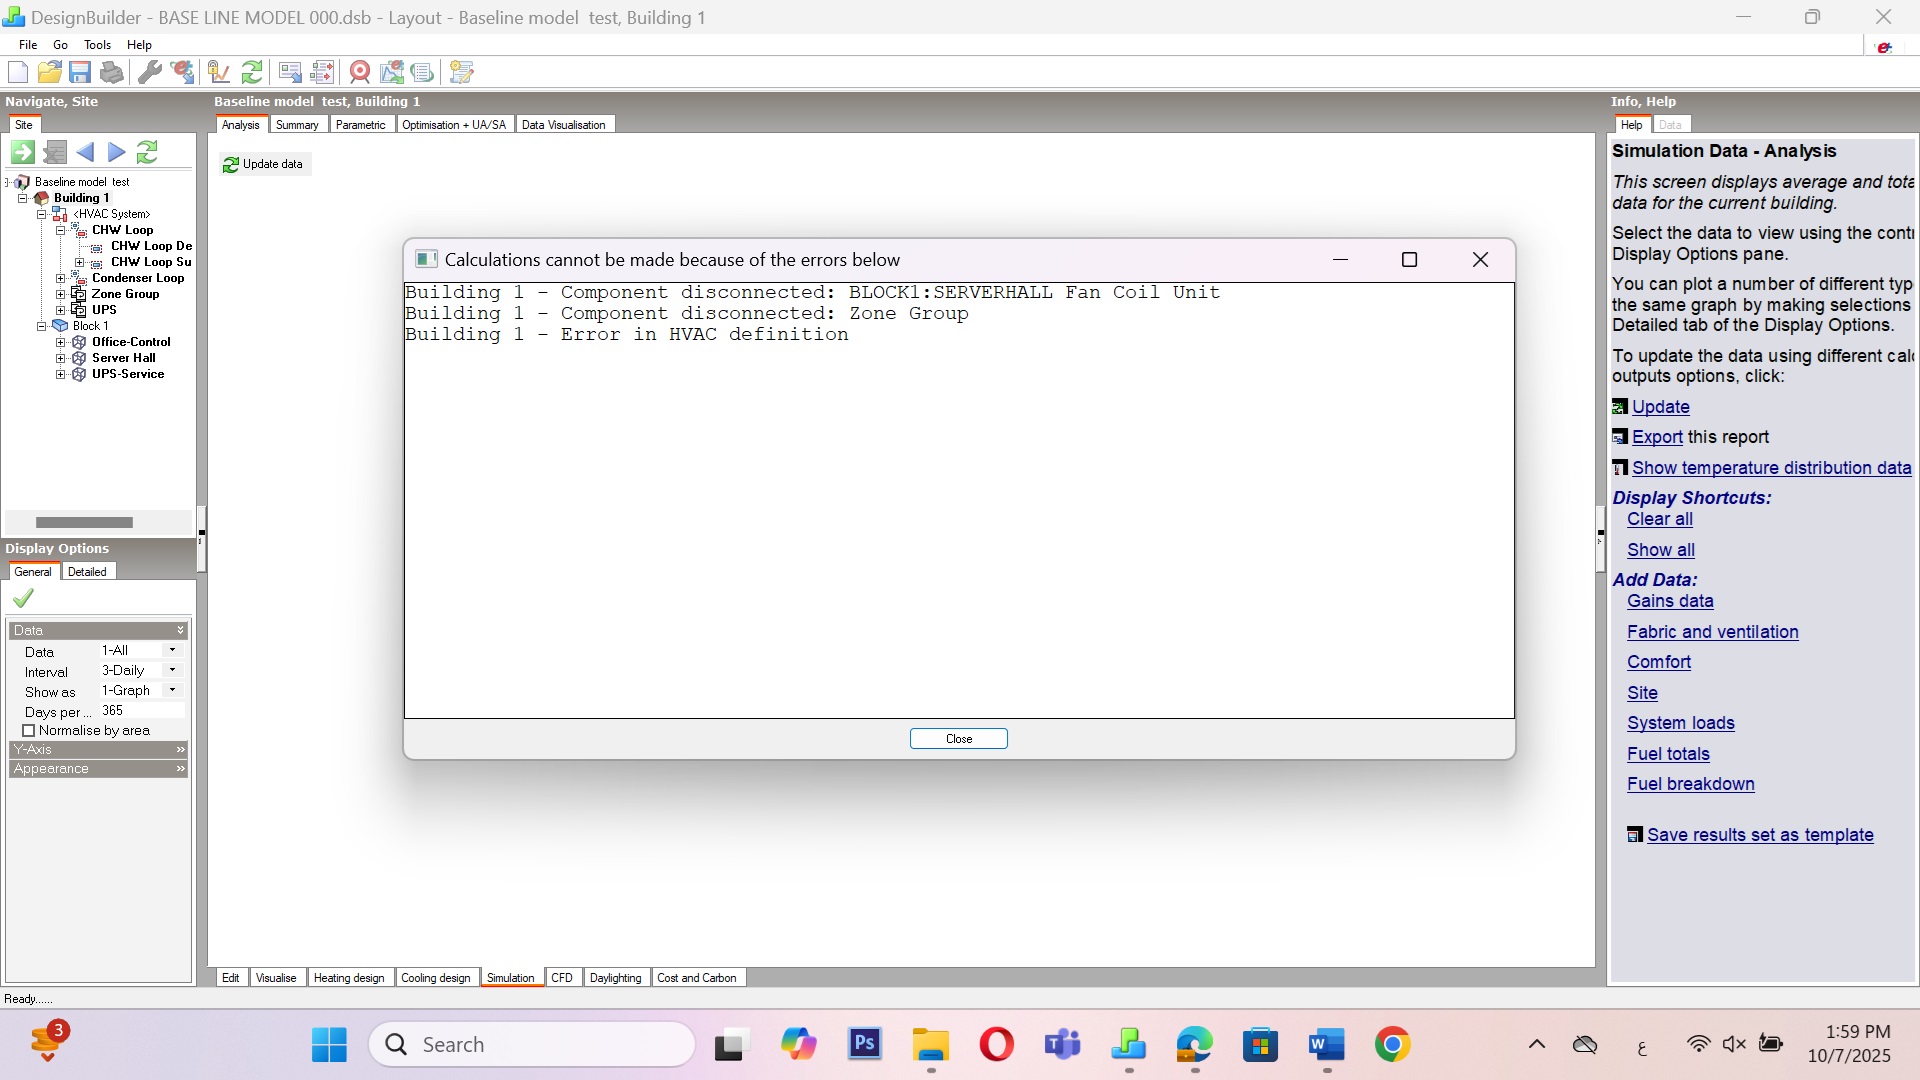Click the red target icon in toolbar
Viewport: 1920px width, 1080px height.
click(360, 72)
